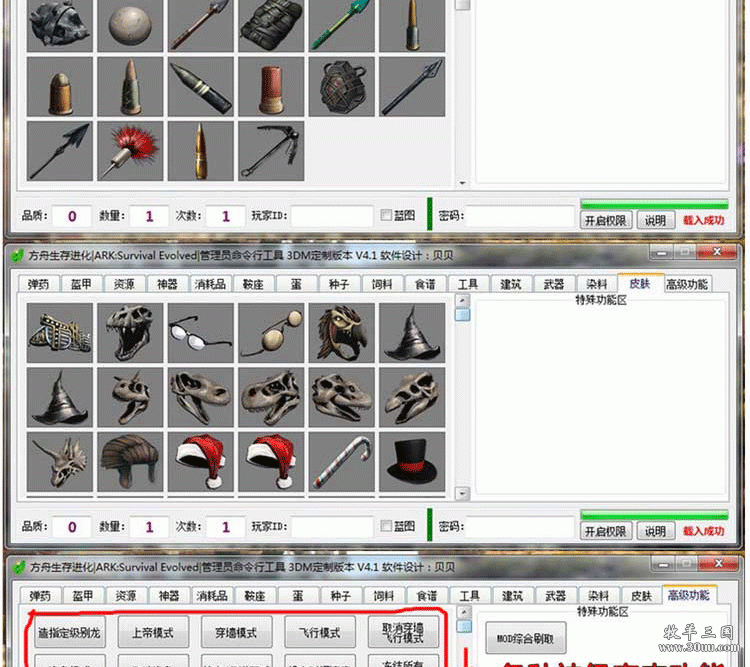Open the 盔甲 tab in the skins window
Screen dimensions: 750x667
point(81,284)
